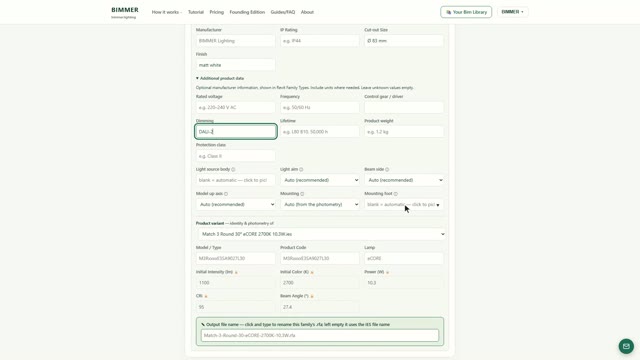Click the Initial Intensity value field
Screen dimensions: 640x360
click(x=235, y=282)
